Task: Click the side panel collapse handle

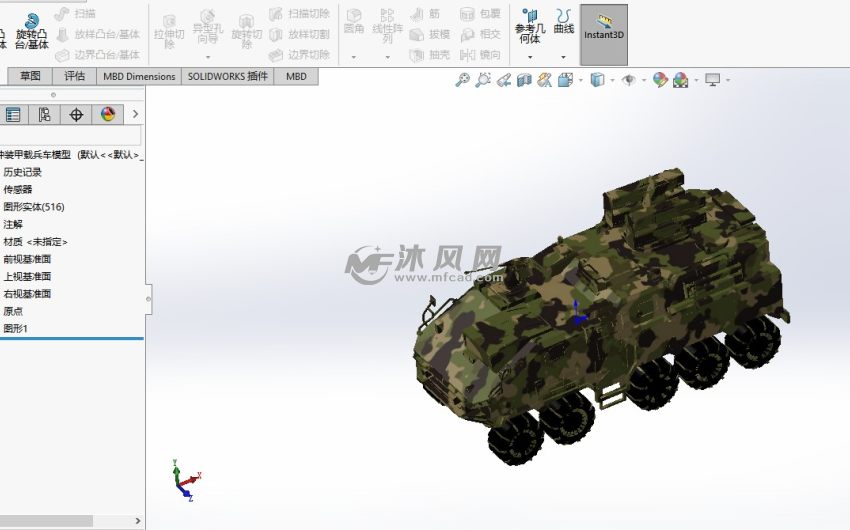Action: (x=149, y=299)
